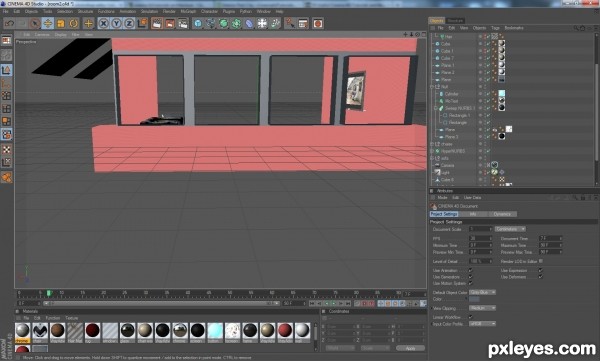Activate the Move tool
The image size is (600, 362).
point(48,24)
